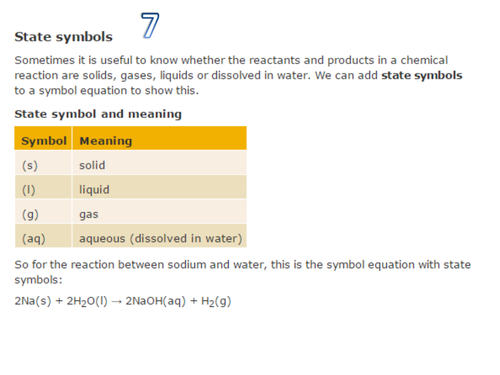
Task: Select the (s) symbol cell
Action: tap(43, 163)
